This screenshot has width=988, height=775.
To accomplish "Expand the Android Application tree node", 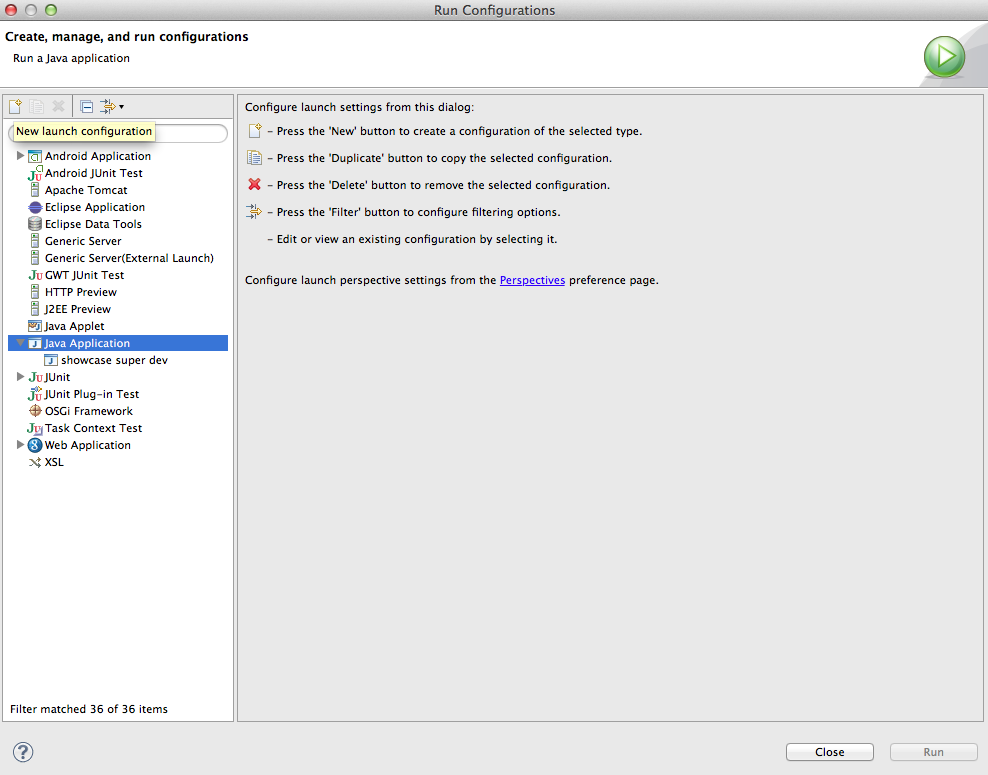I will (x=20, y=156).
